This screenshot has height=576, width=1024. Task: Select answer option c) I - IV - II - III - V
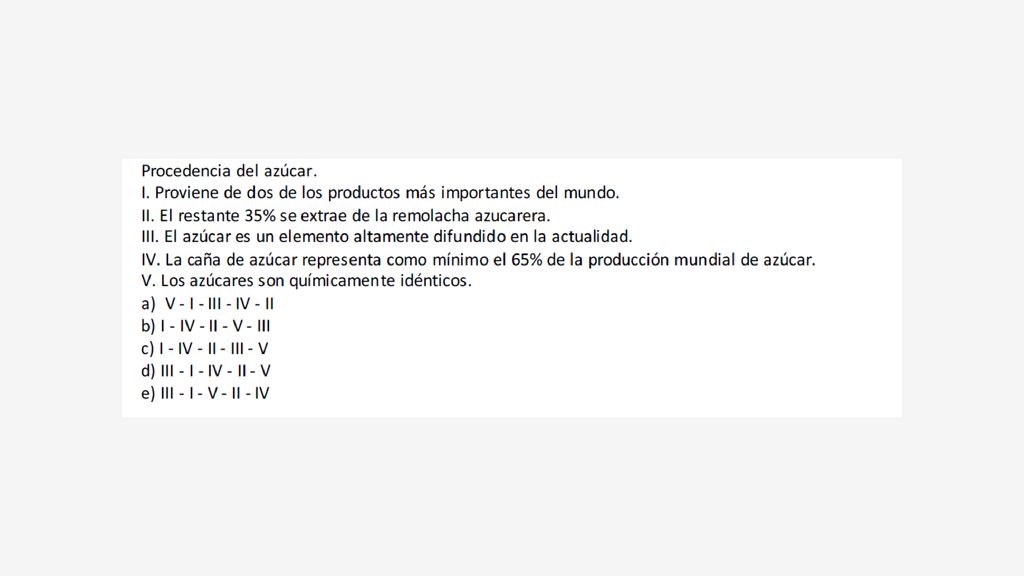coord(204,349)
